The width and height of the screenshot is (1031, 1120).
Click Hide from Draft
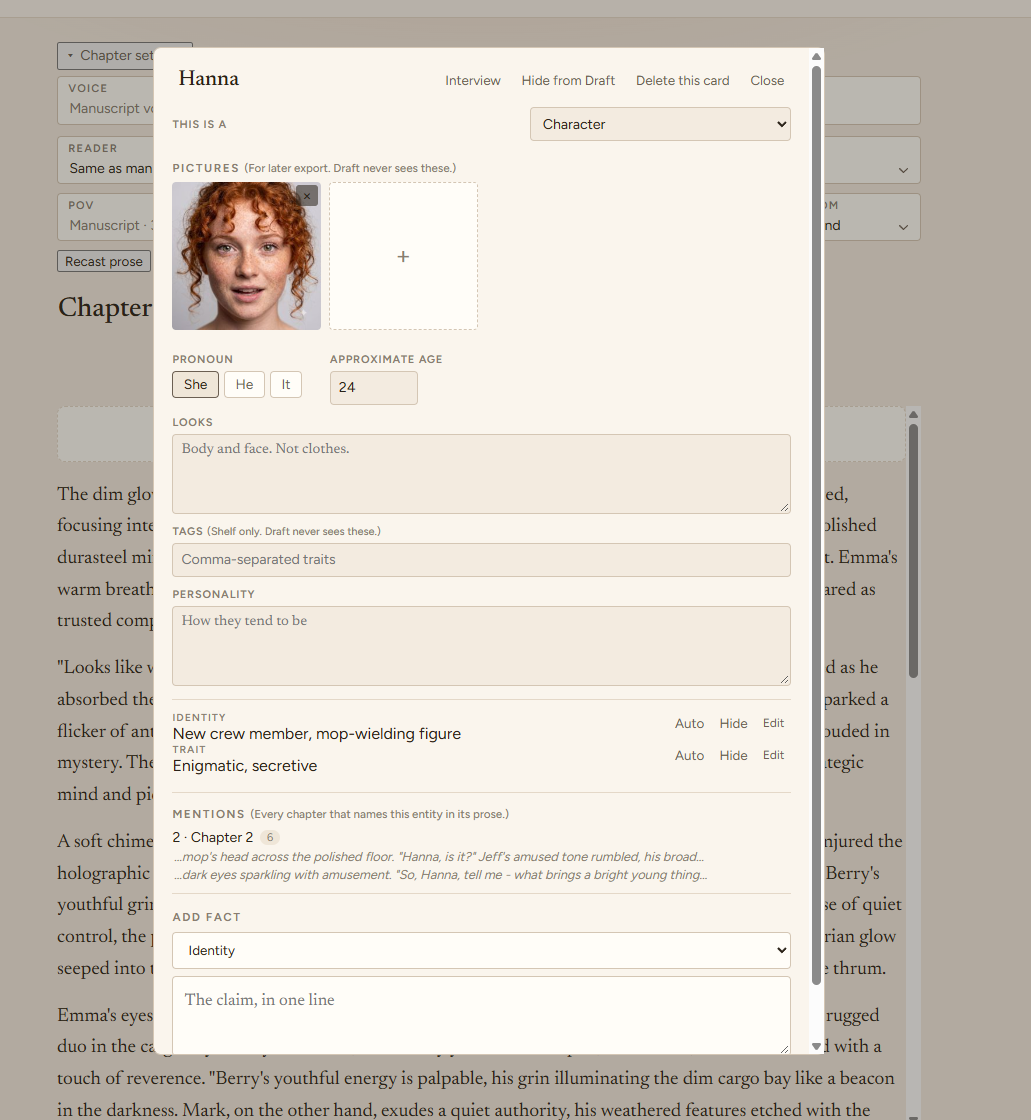568,81
